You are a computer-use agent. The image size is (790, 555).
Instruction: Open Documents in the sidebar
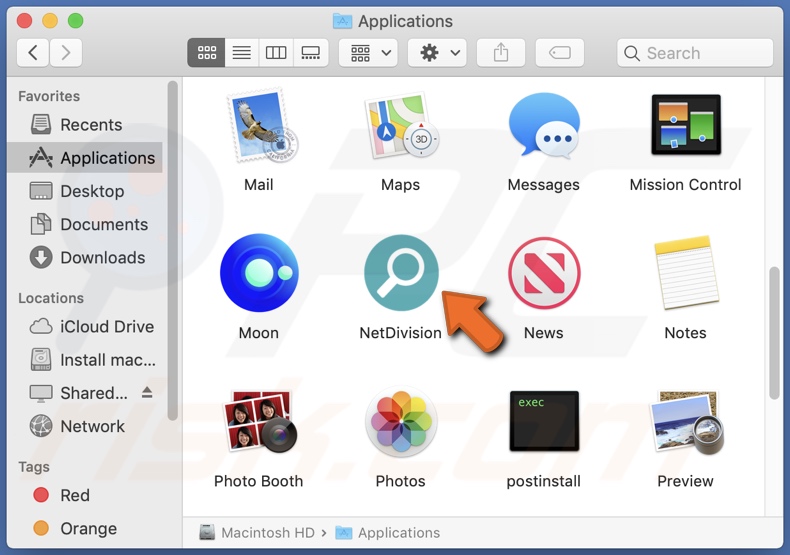(x=85, y=224)
